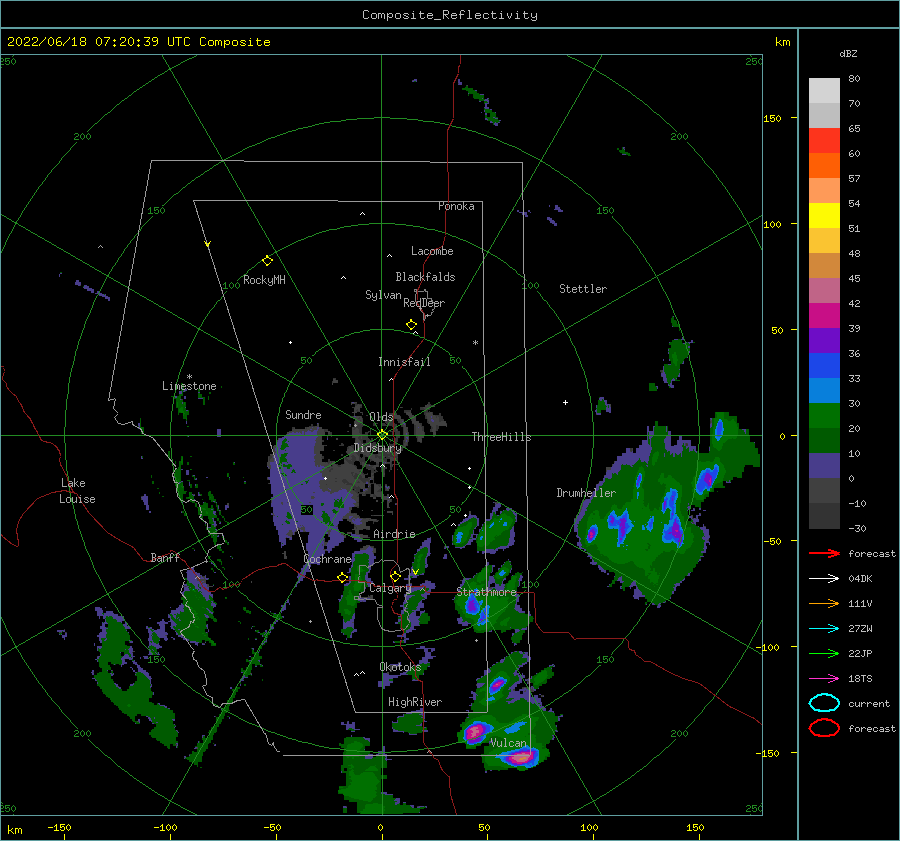Pick the red 65 dBZ color swatch
This screenshot has height=841, width=900.
tap(824, 140)
